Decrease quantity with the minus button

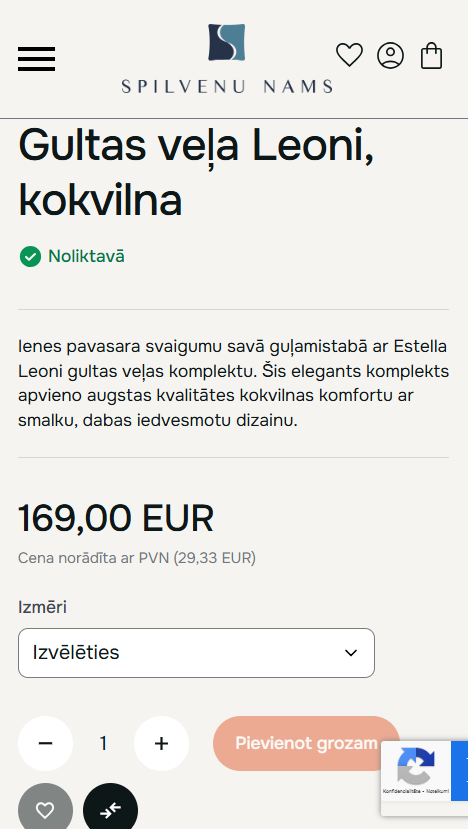[x=45, y=743]
